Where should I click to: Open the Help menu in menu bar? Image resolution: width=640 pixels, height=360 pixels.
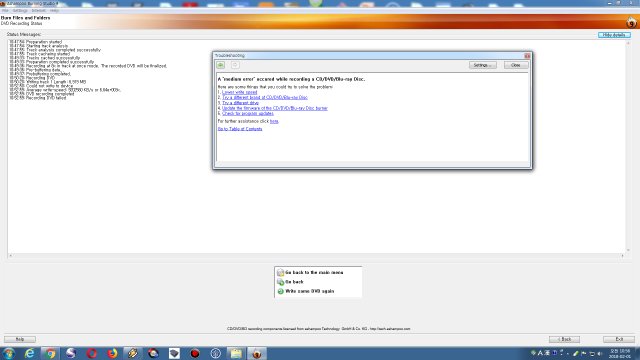tap(54, 11)
